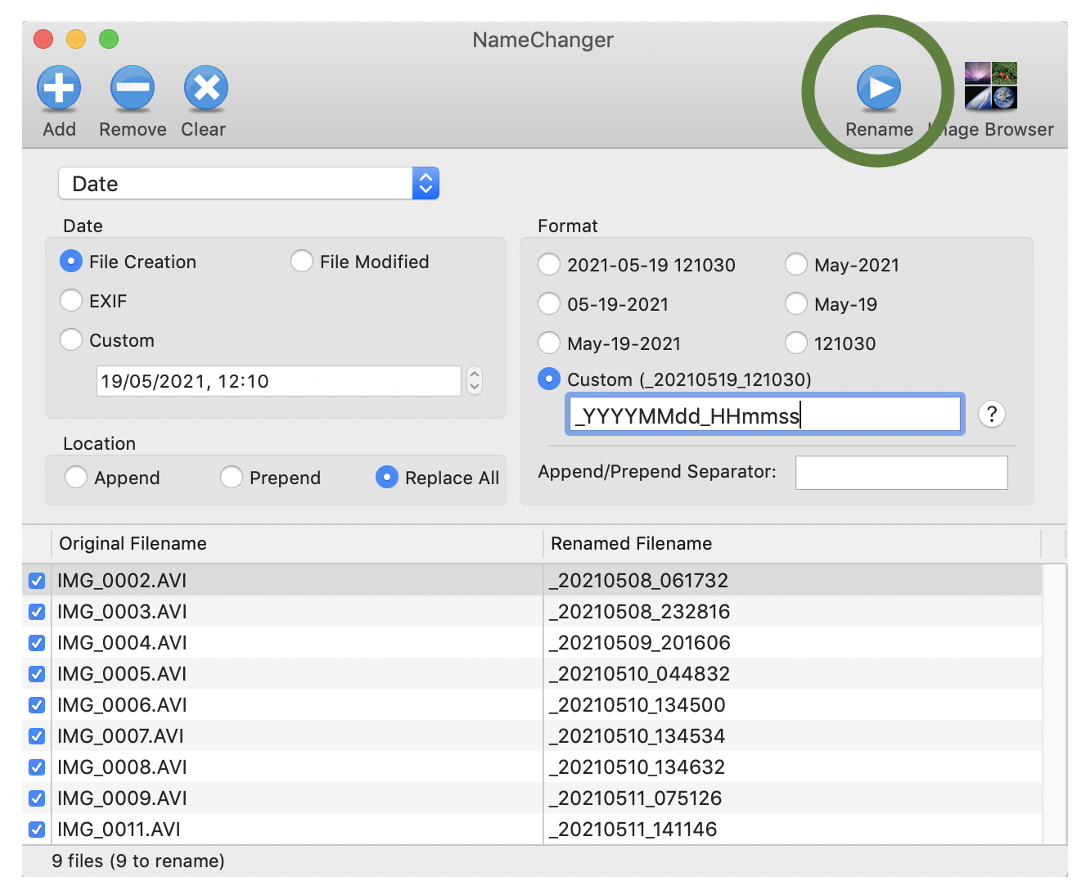
Task: Click the green zoom window button
Action: click(x=108, y=39)
